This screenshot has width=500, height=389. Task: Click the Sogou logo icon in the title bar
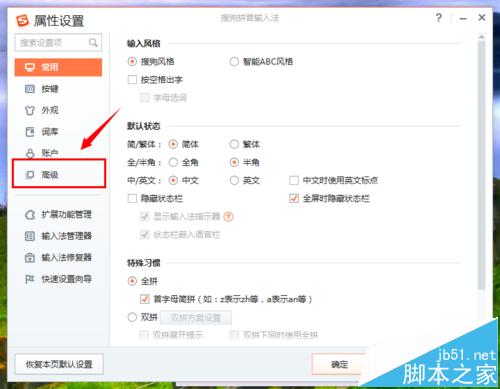[23, 21]
